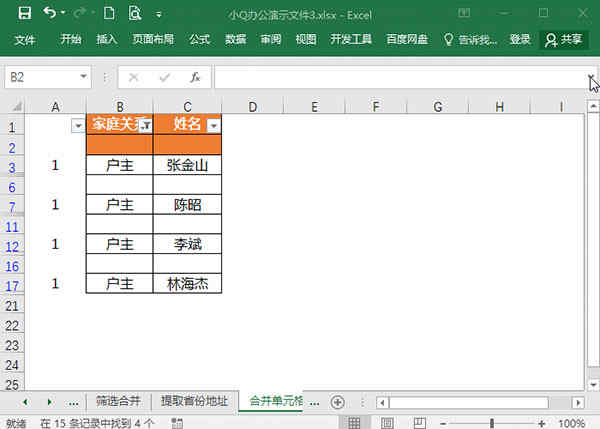Click the 登录 sign-in link
600x429 pixels.
[x=520, y=39]
